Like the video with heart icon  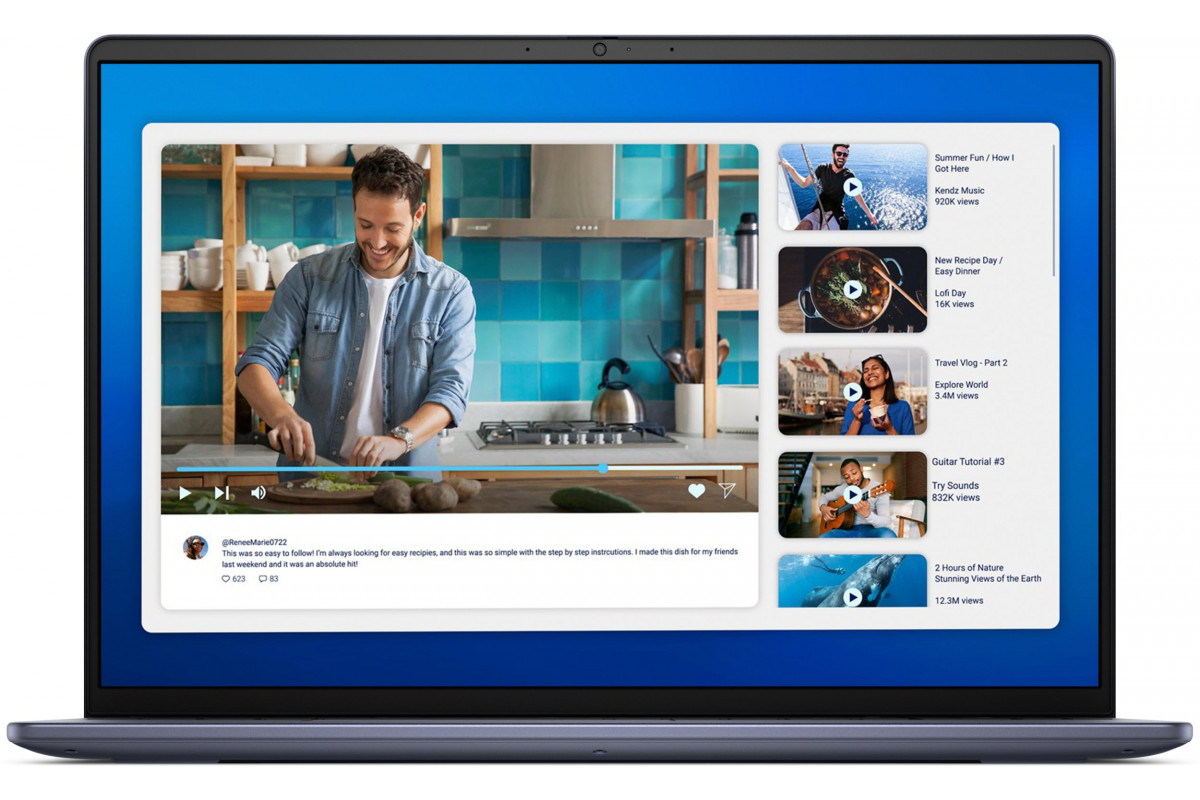tap(696, 491)
